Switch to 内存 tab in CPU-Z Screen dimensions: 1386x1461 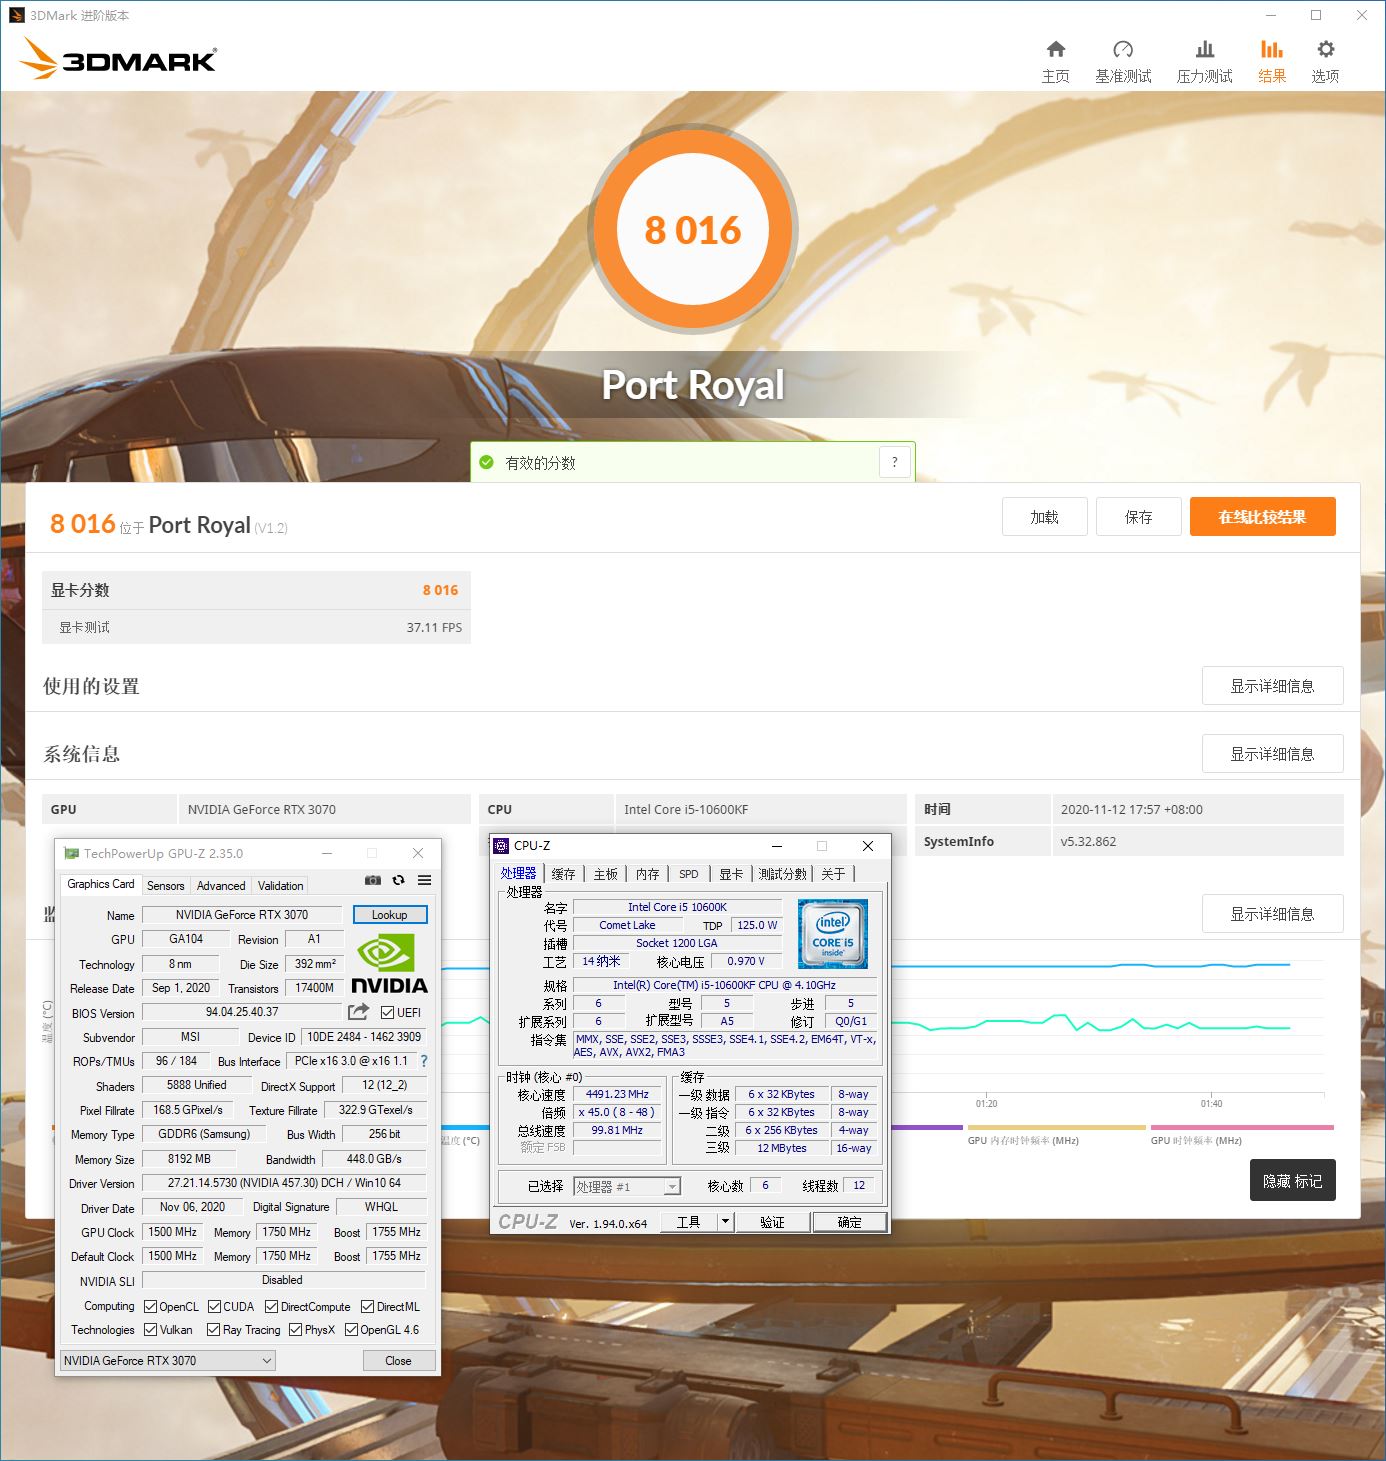[x=648, y=874]
